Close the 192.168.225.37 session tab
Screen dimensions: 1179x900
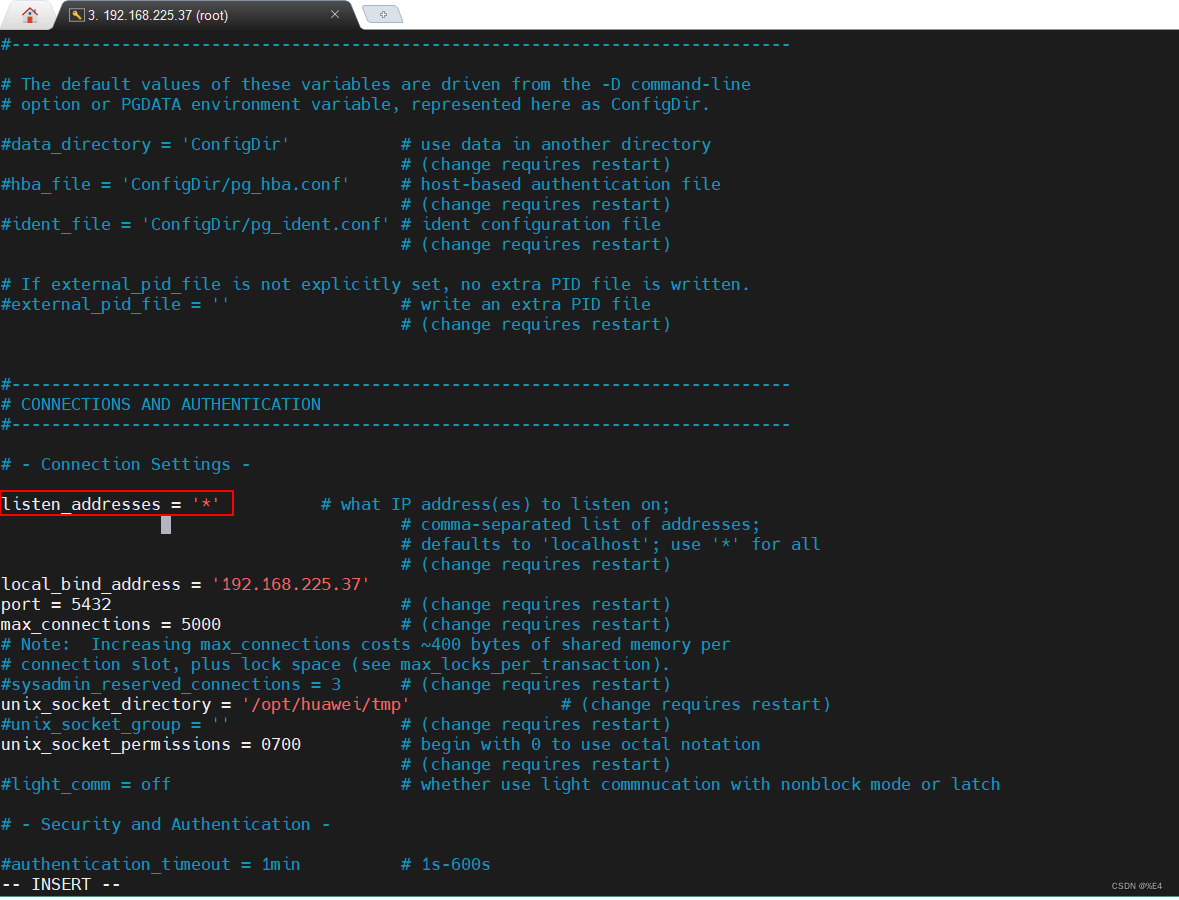click(335, 15)
